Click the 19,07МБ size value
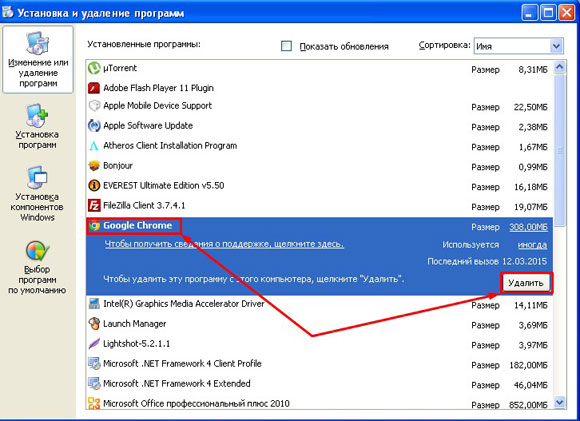Viewport: 580px width, 421px height. tap(530, 207)
